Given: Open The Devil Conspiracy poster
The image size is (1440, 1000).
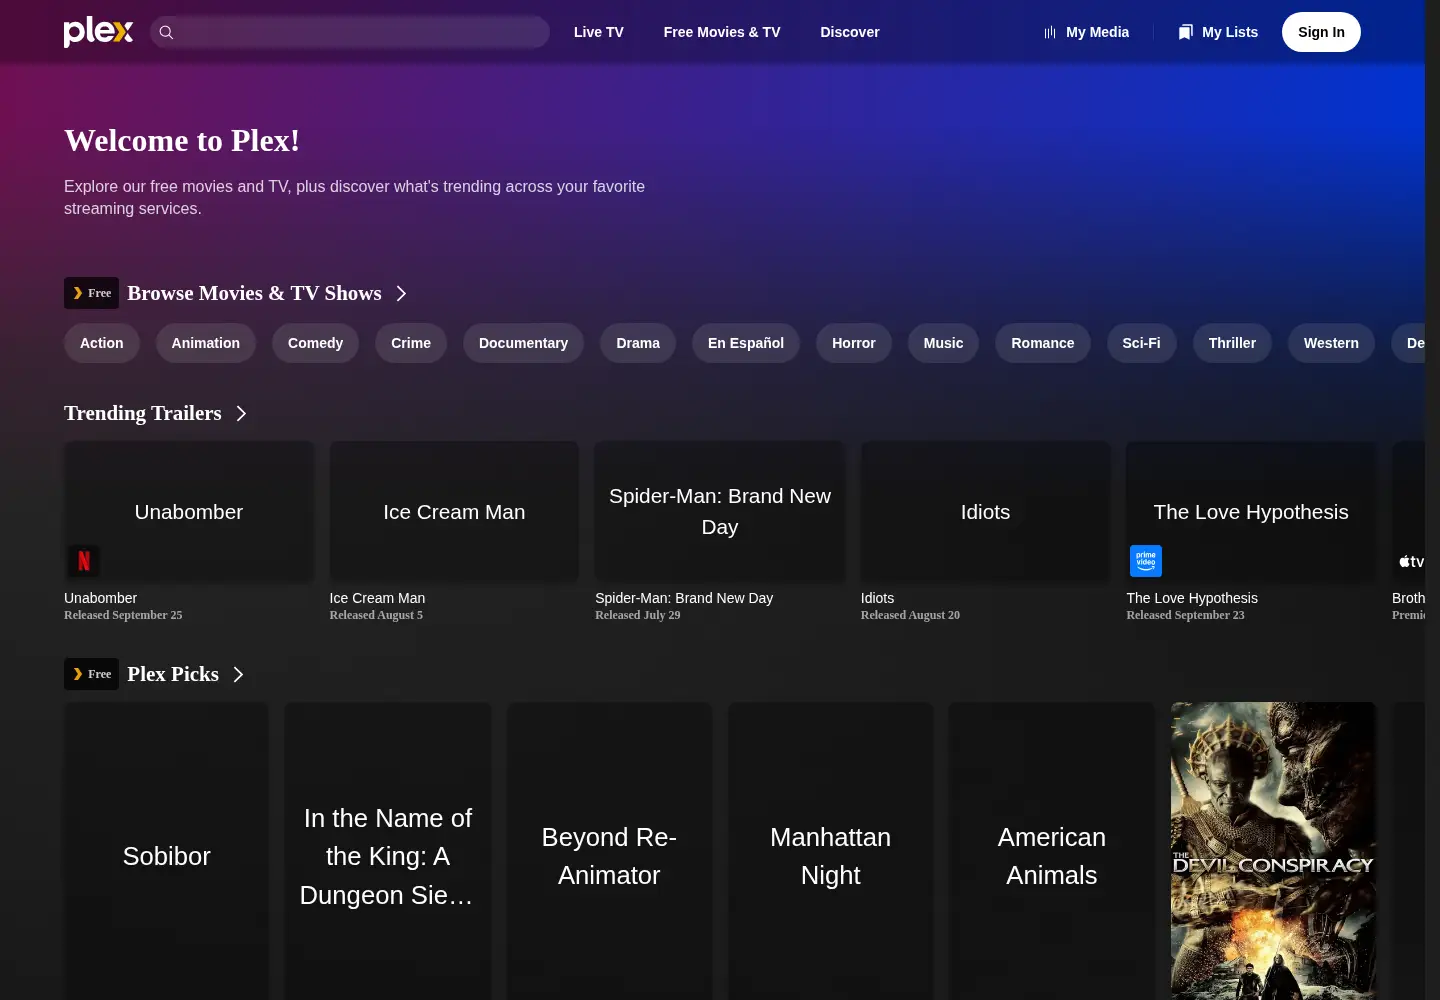Looking at the screenshot, I should point(1273,851).
